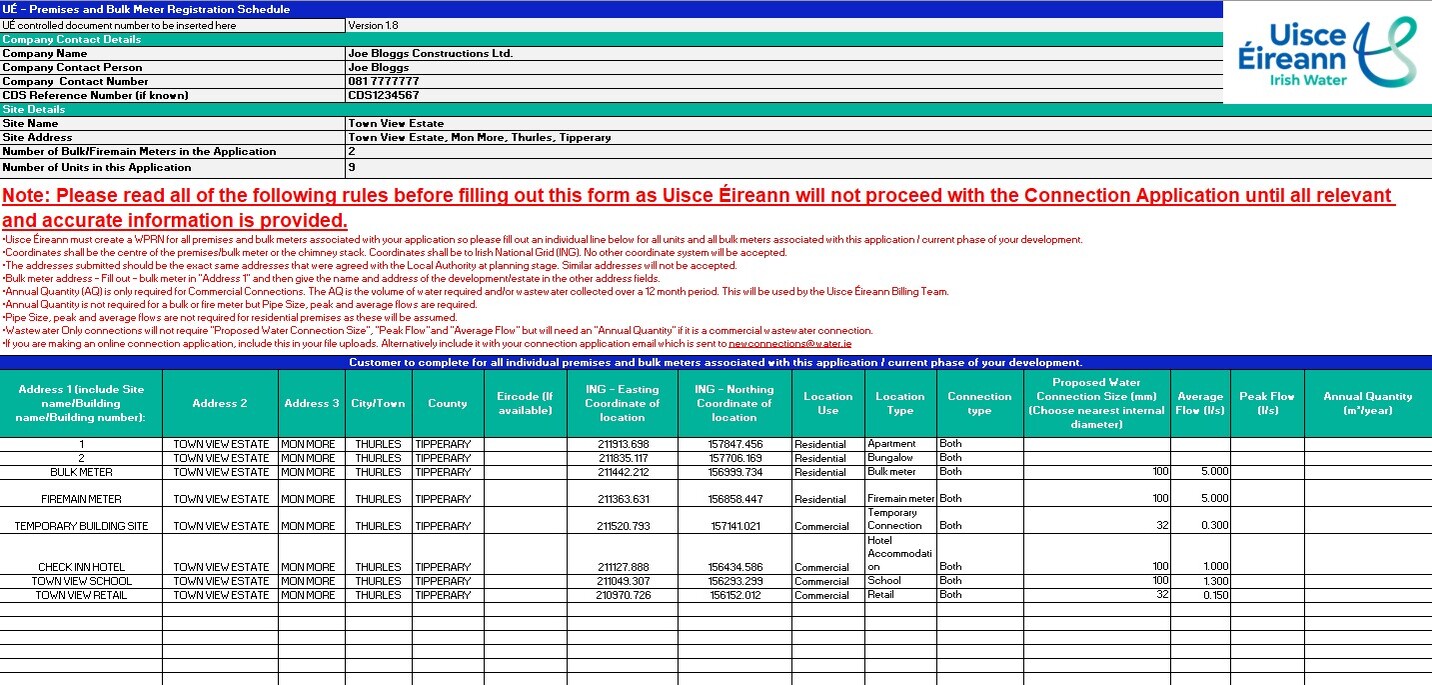The image size is (1432, 685).
Task: Click the Company Contact Number value 081 7777777
Action: point(383,81)
